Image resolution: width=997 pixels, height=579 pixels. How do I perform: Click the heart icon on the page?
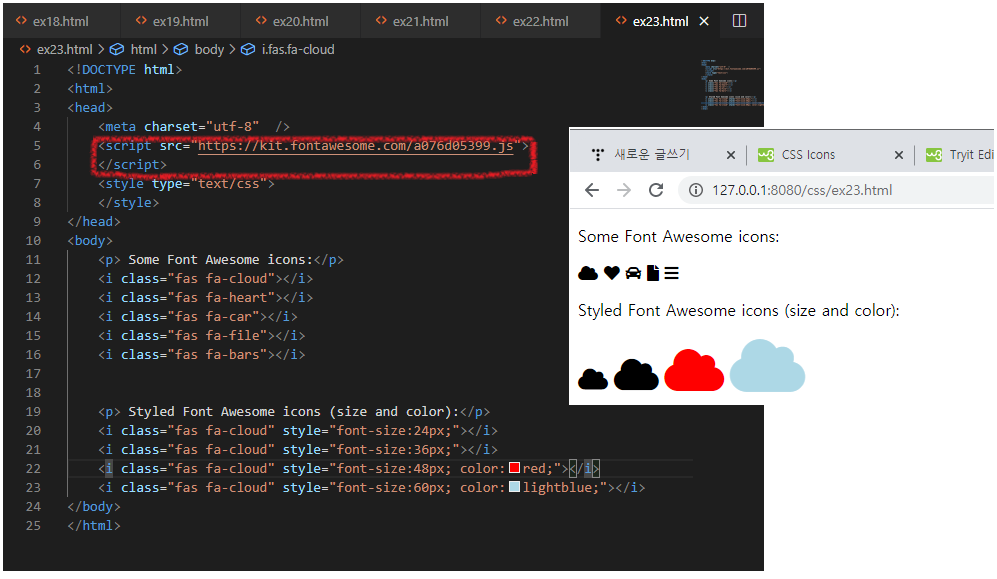[x=612, y=273]
